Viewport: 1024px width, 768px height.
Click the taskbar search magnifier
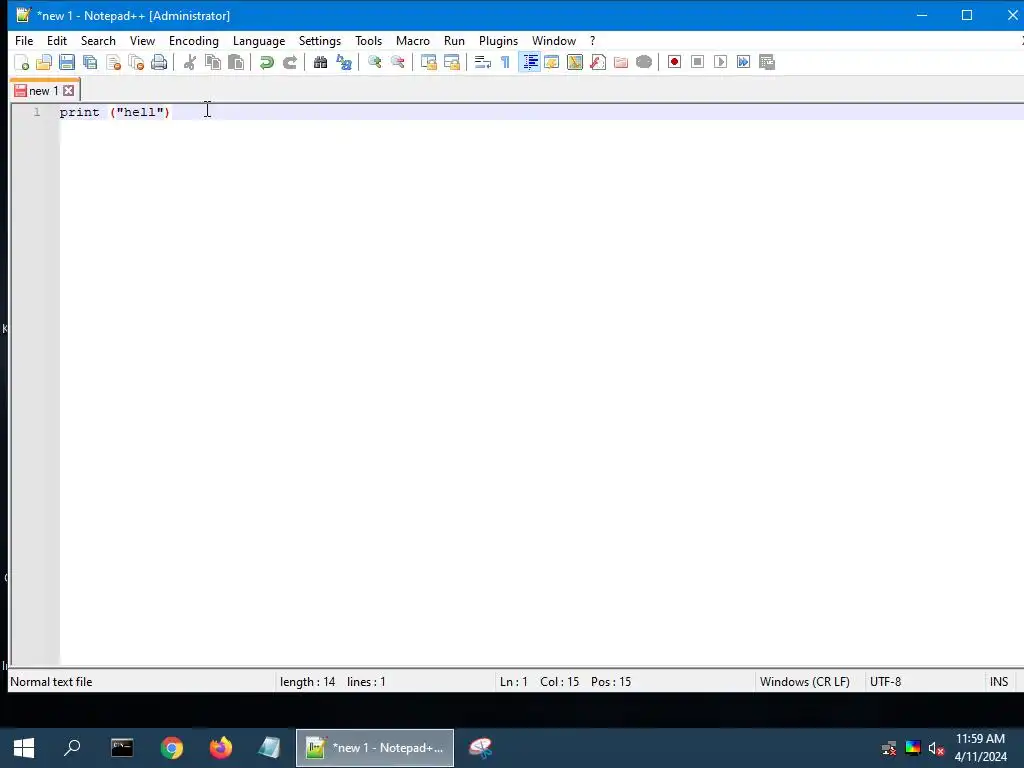click(72, 748)
